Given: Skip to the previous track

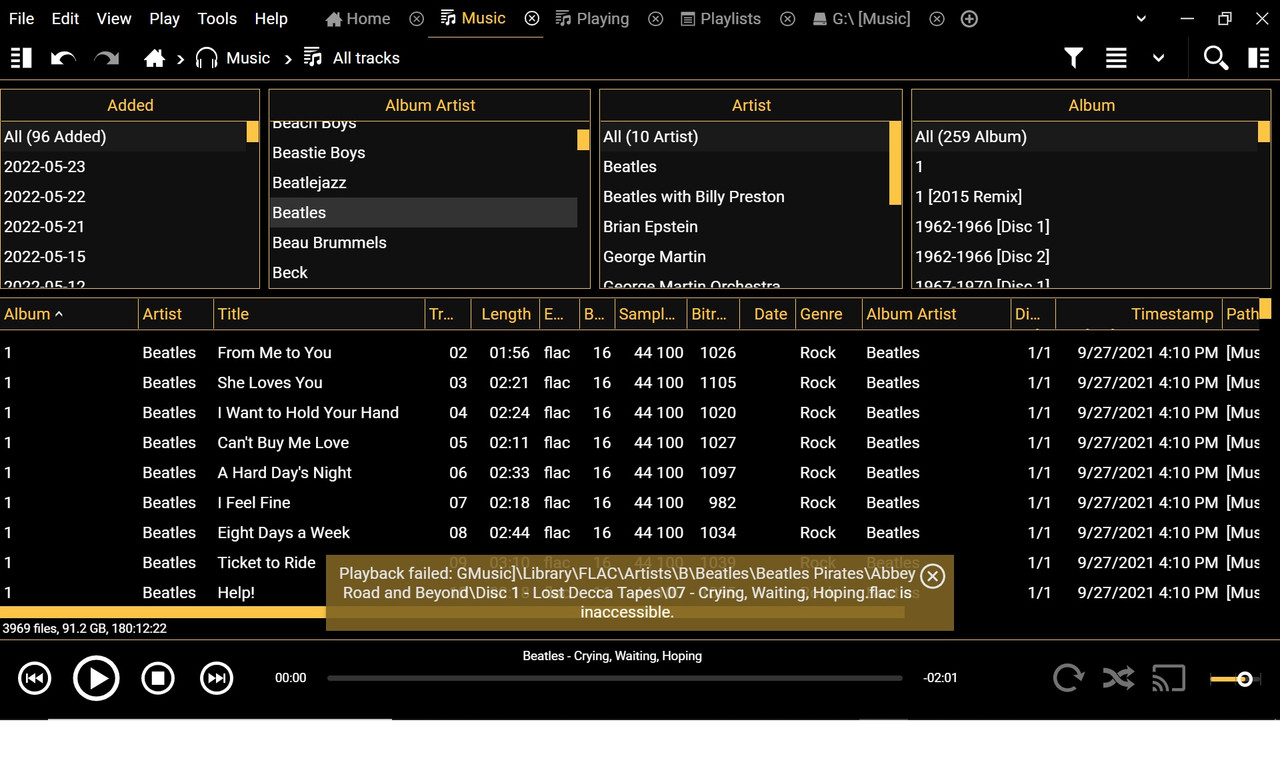Looking at the screenshot, I should [x=34, y=679].
